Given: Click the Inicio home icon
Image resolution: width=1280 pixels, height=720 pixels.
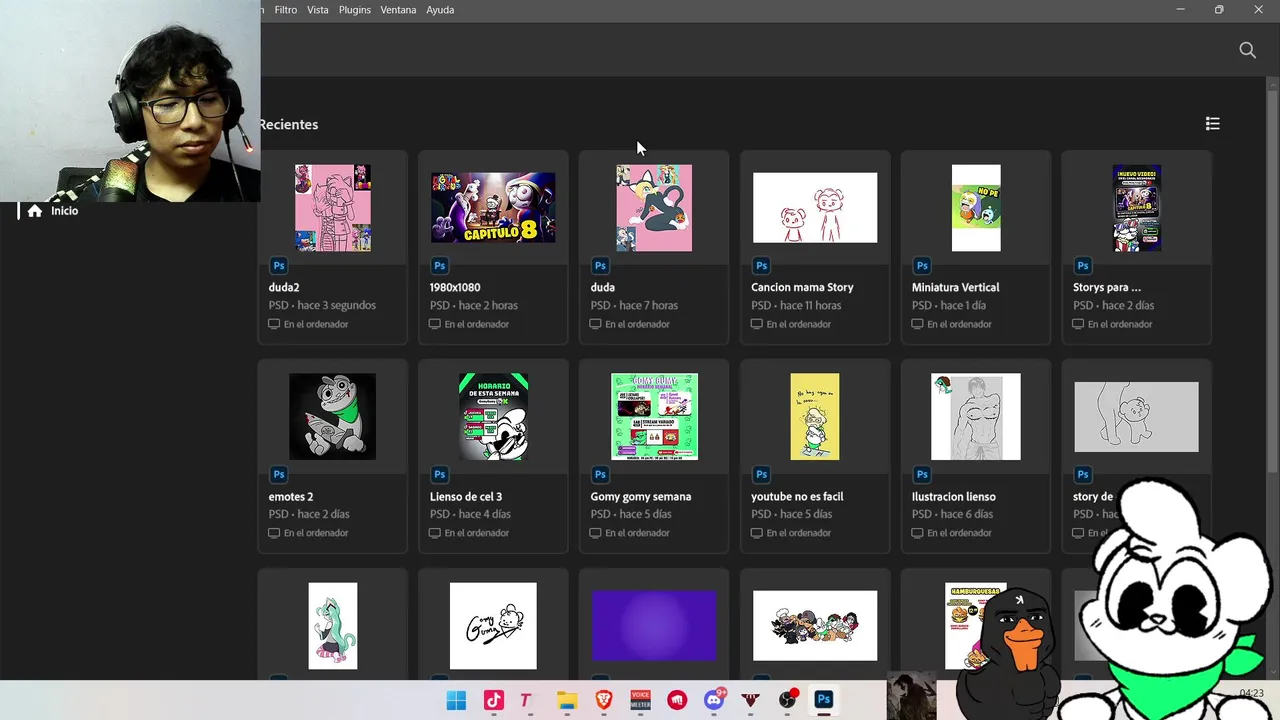Looking at the screenshot, I should [35, 211].
